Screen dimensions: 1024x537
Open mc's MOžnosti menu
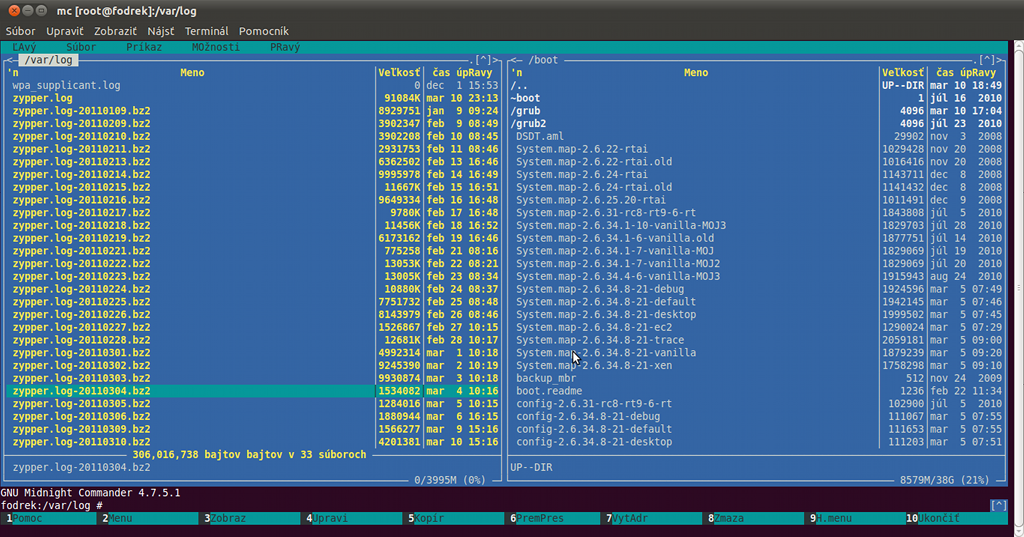click(216, 47)
